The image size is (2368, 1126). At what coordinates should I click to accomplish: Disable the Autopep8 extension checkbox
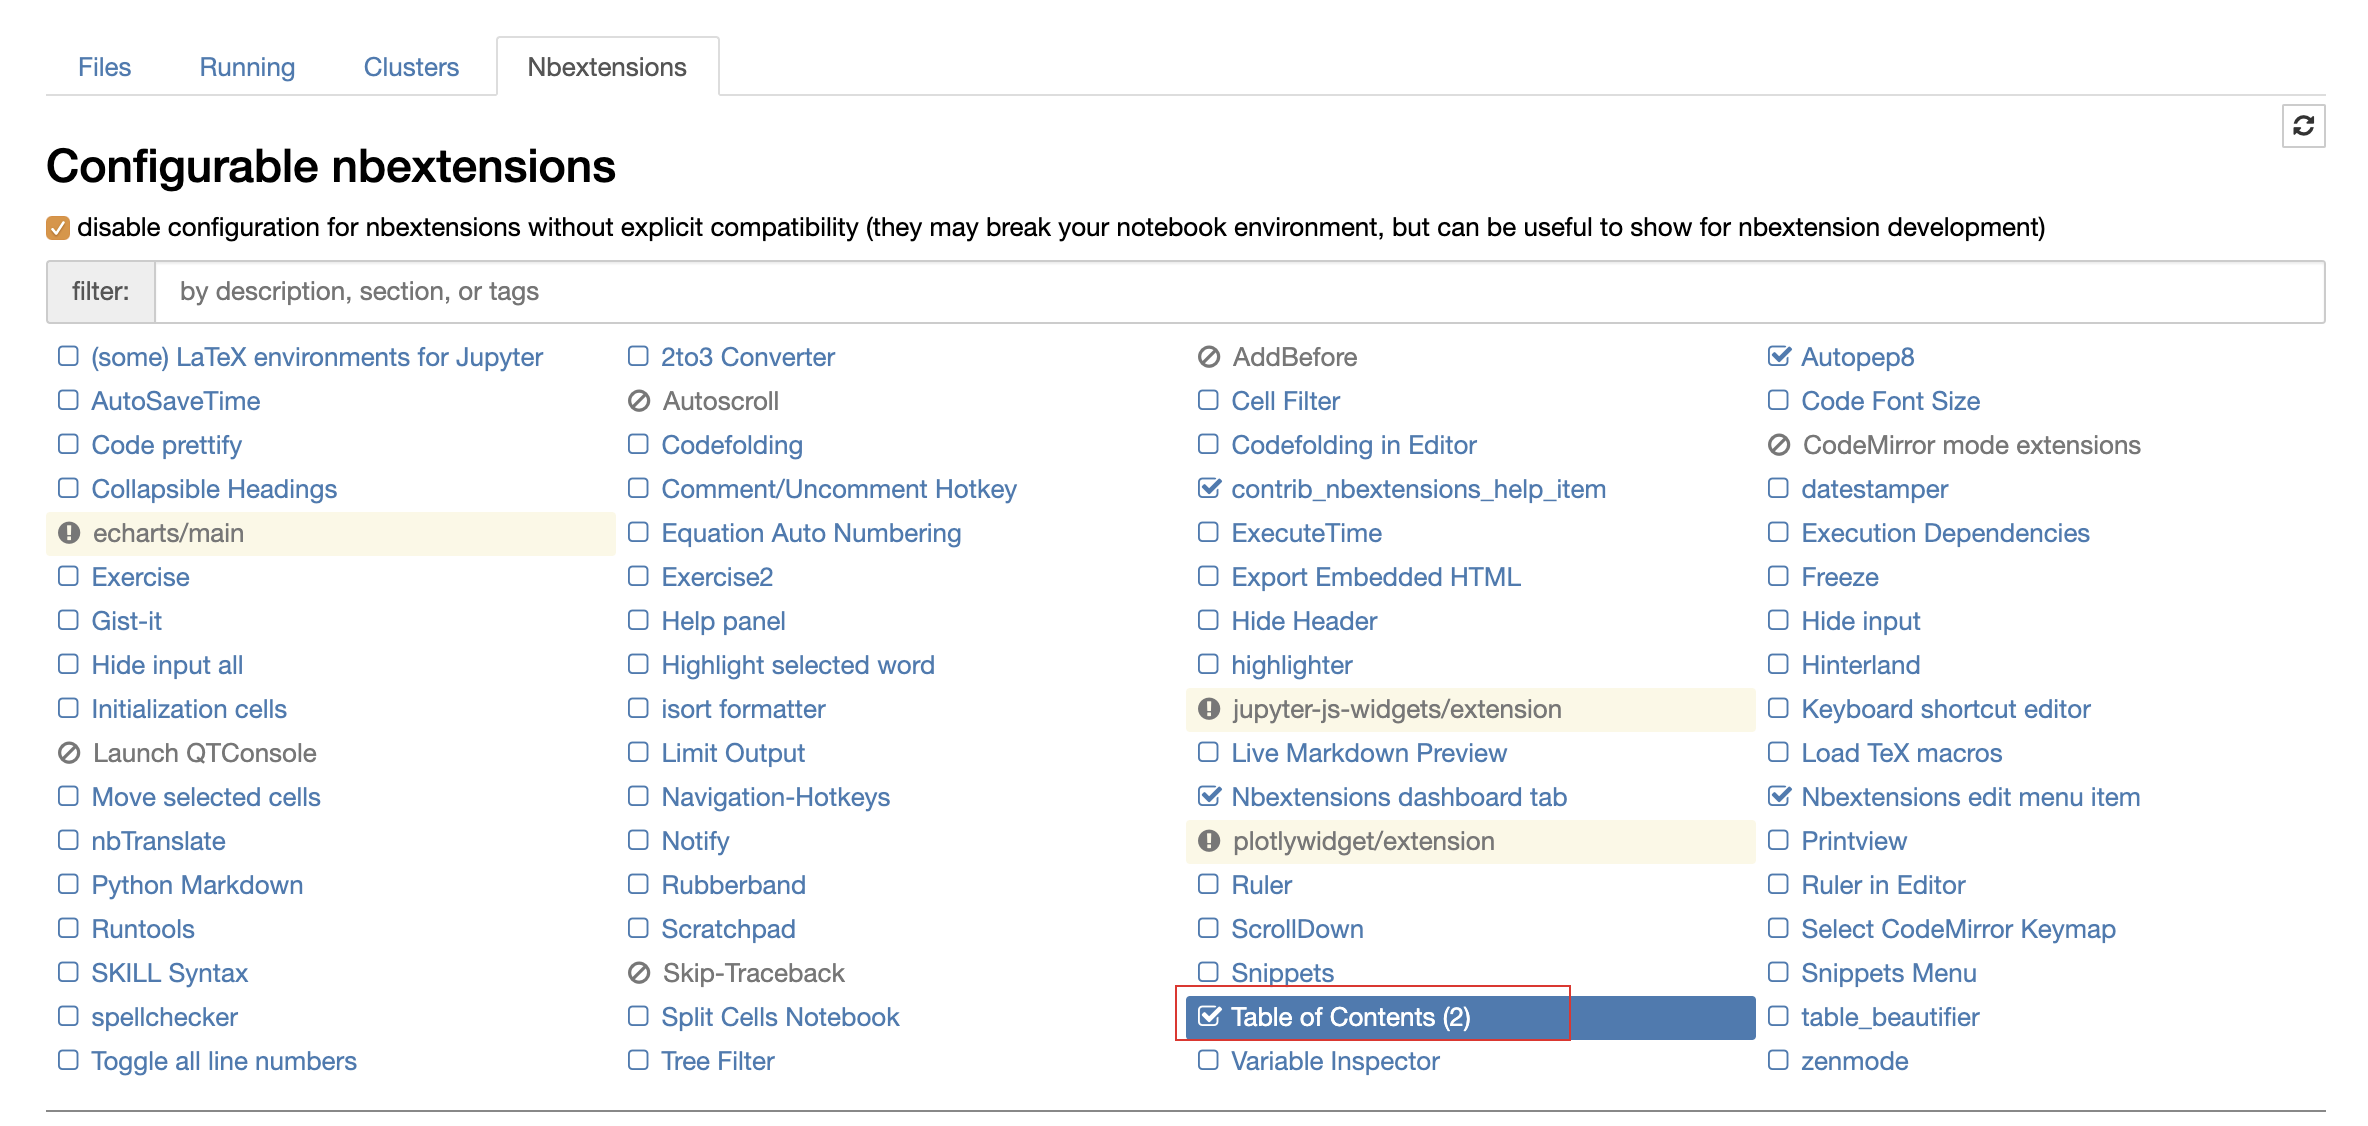point(1779,356)
